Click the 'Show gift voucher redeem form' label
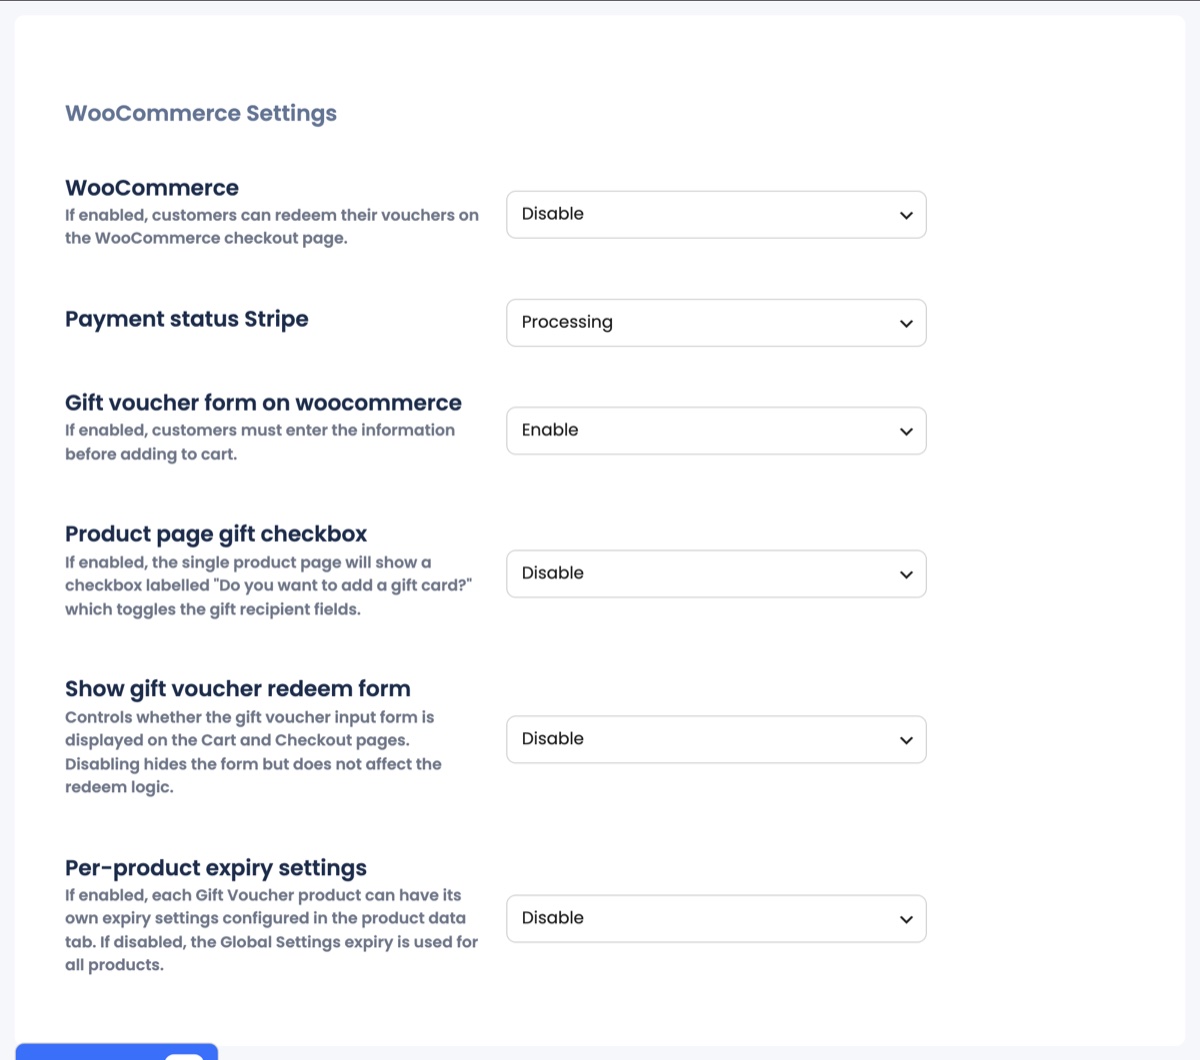The height and width of the screenshot is (1060, 1200). coord(238,689)
